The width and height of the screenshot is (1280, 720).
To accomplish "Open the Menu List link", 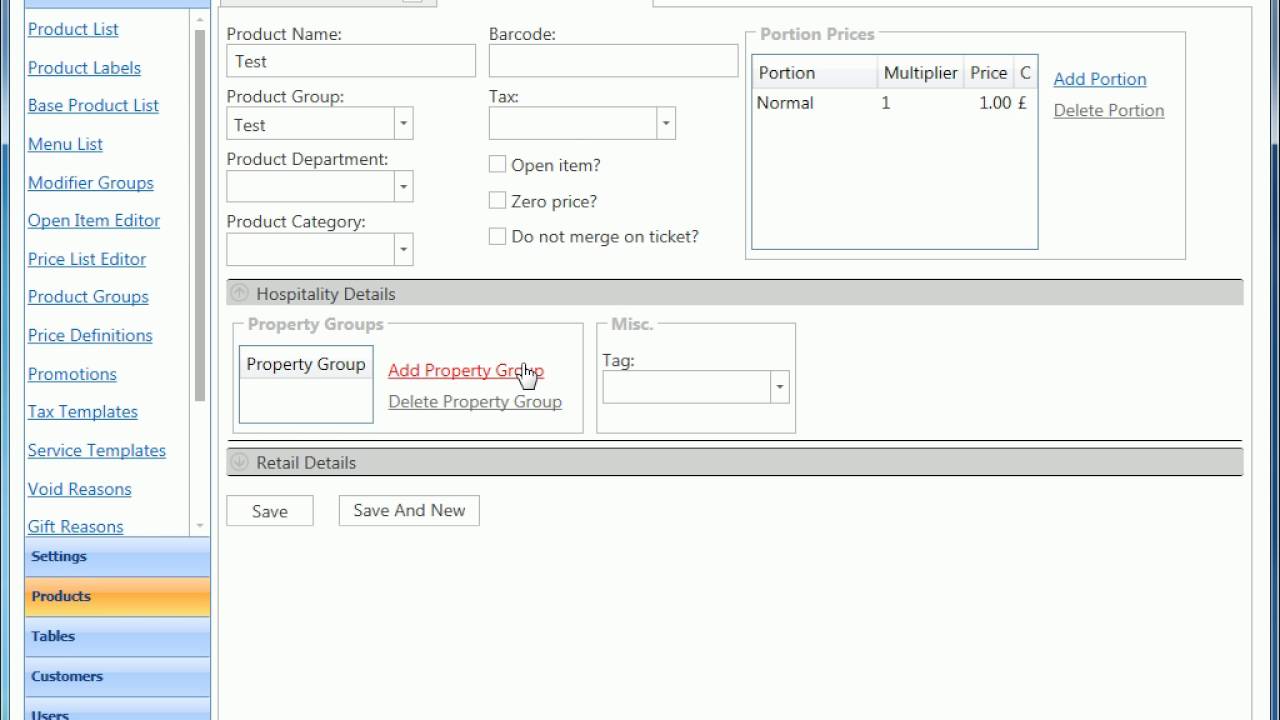I will click(x=65, y=144).
